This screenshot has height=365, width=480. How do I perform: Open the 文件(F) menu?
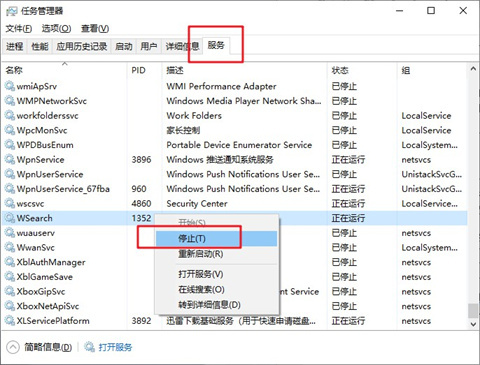19,29
